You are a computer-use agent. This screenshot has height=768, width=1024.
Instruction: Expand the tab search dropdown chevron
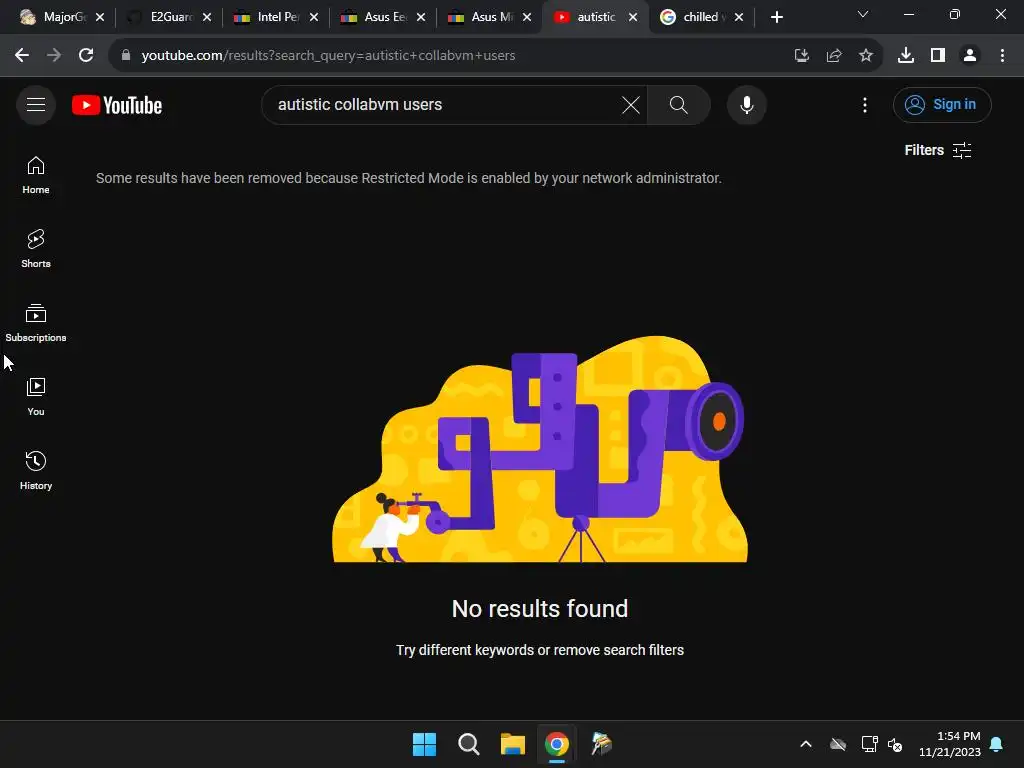tap(863, 14)
